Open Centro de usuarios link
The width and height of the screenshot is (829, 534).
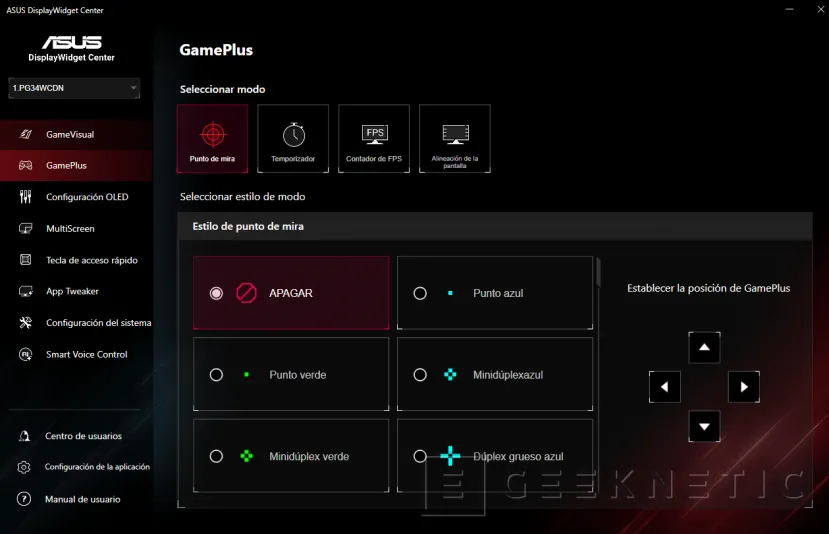click(83, 436)
